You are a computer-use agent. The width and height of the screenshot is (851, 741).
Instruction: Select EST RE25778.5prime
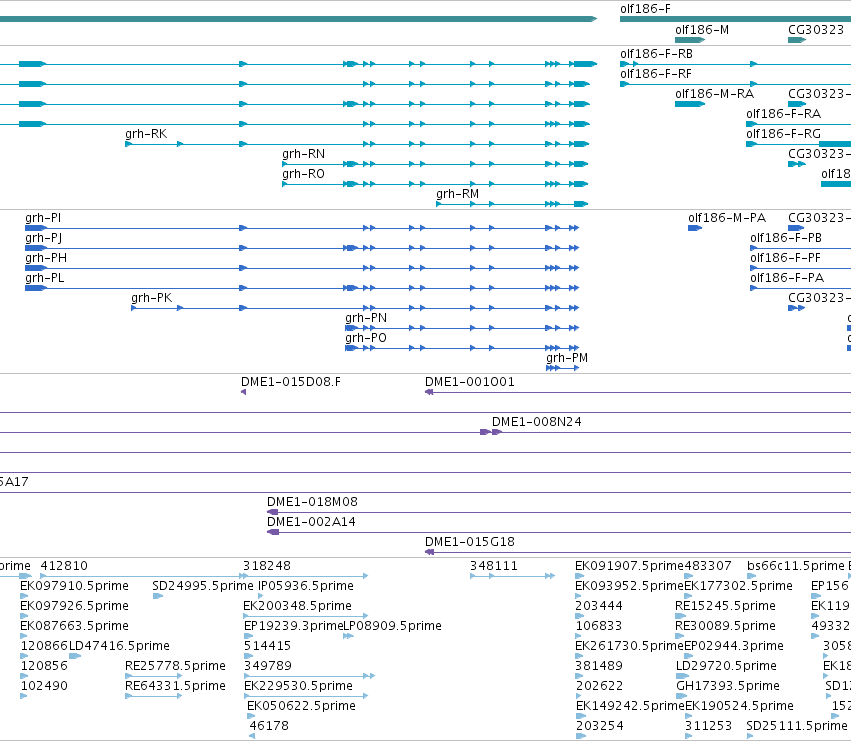[175, 667]
